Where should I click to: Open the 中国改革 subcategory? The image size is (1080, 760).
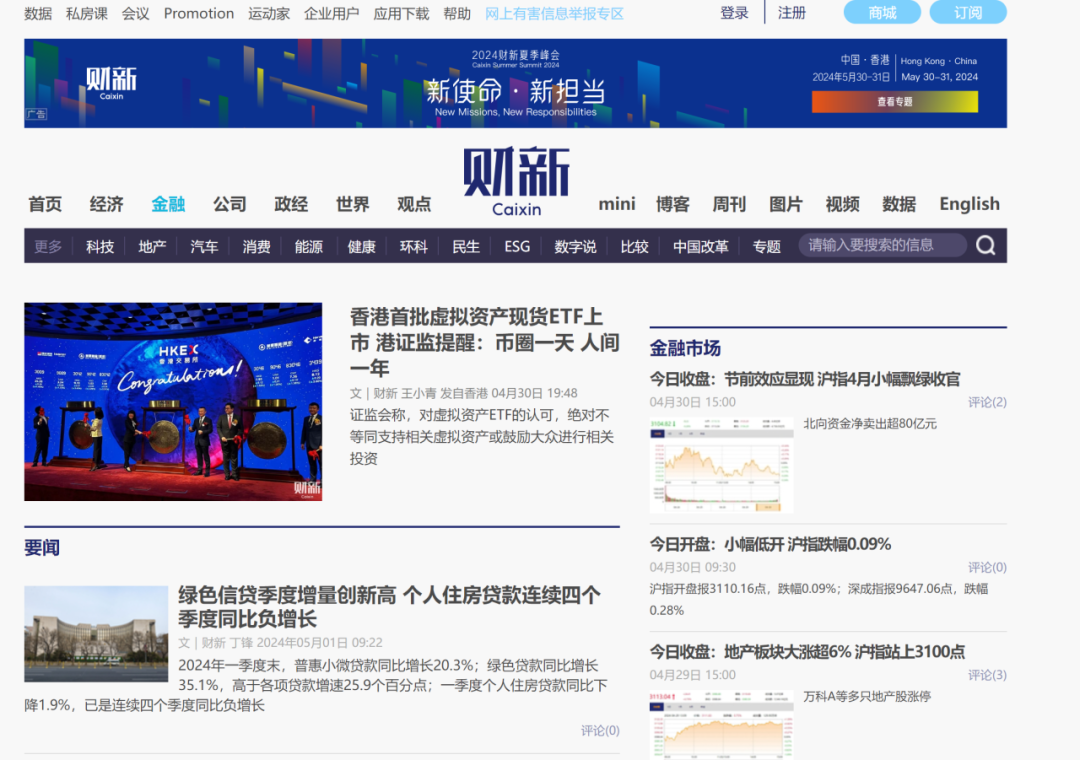pos(700,246)
